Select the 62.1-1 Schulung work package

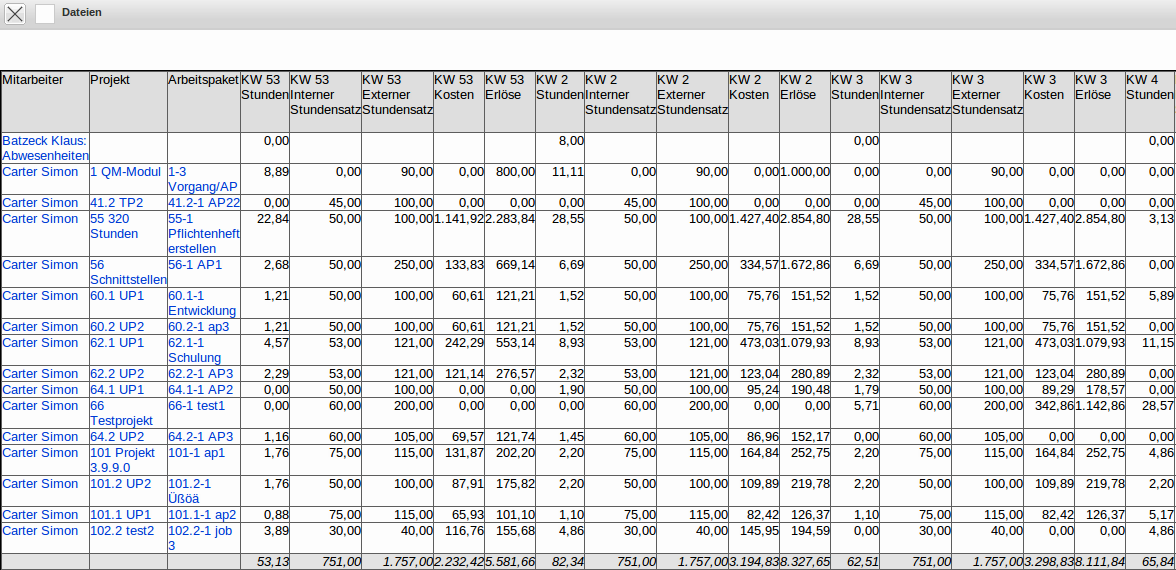point(195,350)
